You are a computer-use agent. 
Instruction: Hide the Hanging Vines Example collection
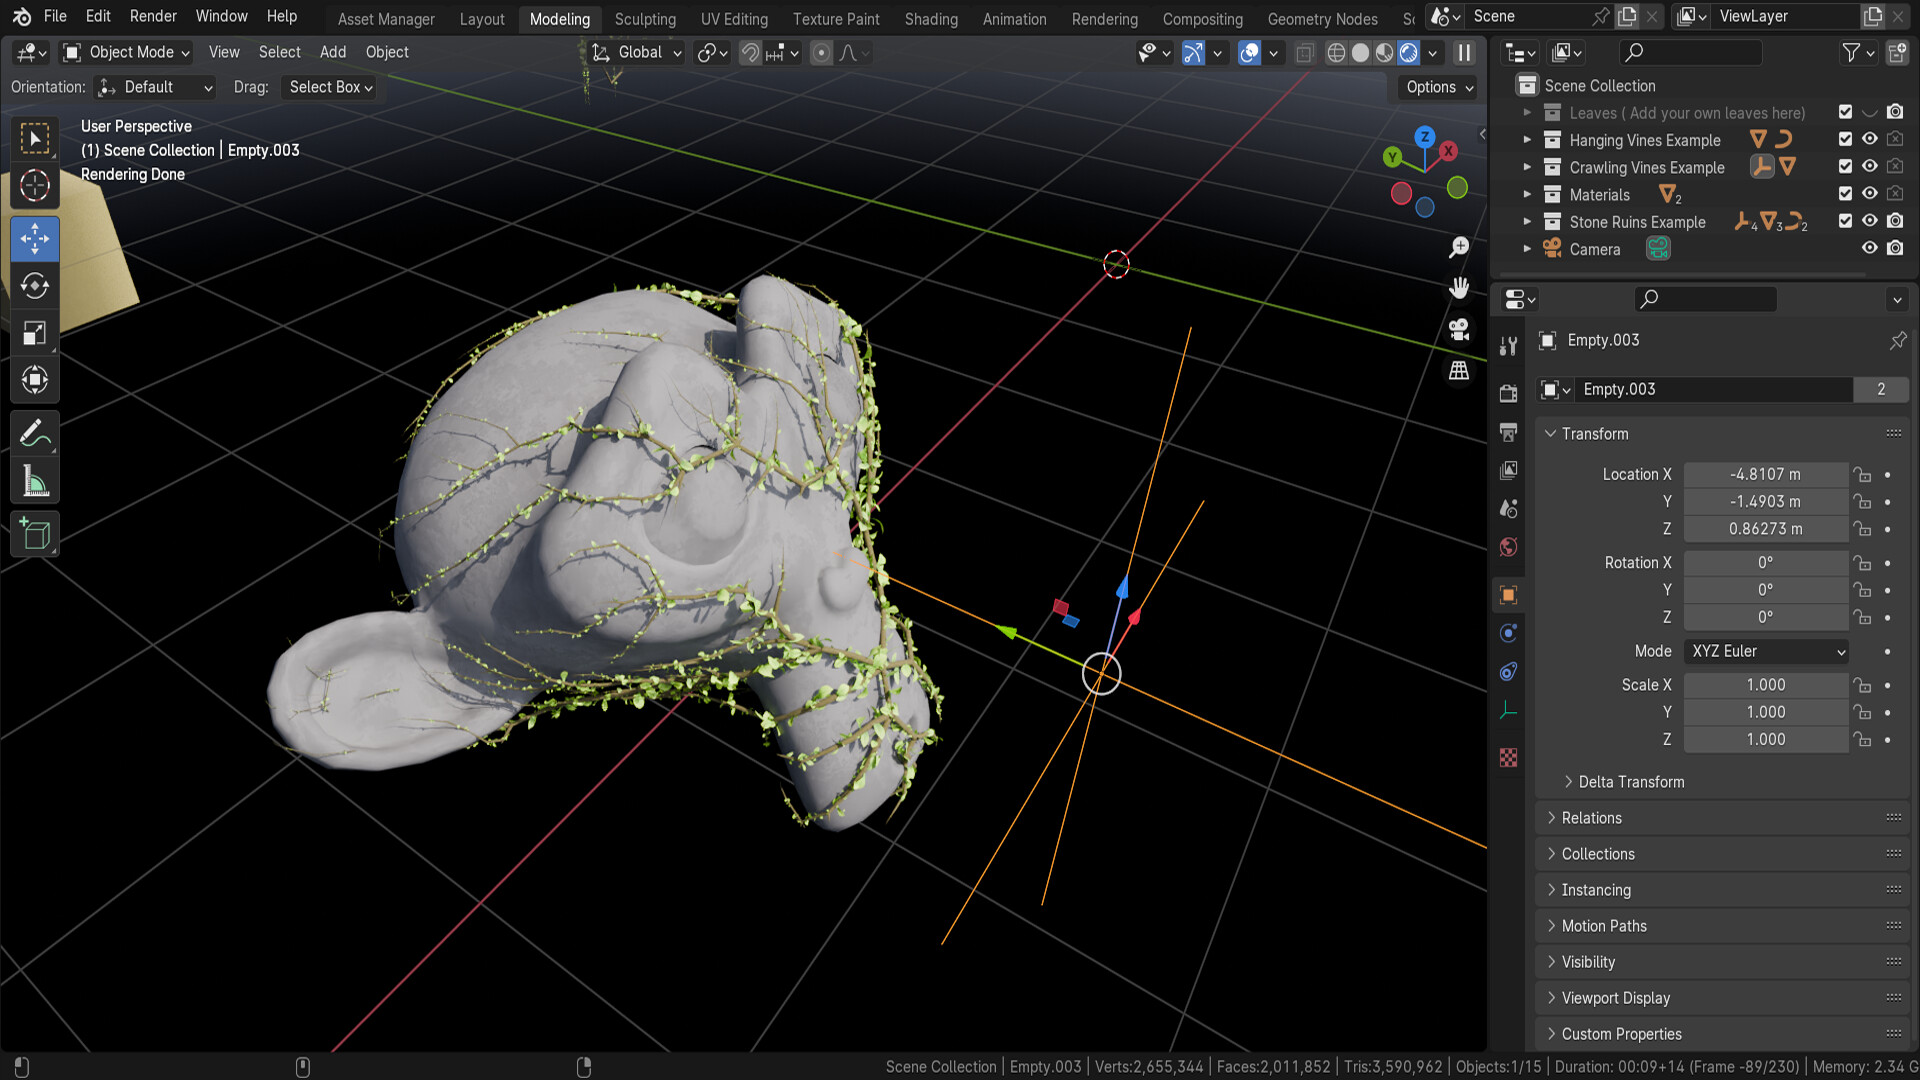click(1869, 139)
